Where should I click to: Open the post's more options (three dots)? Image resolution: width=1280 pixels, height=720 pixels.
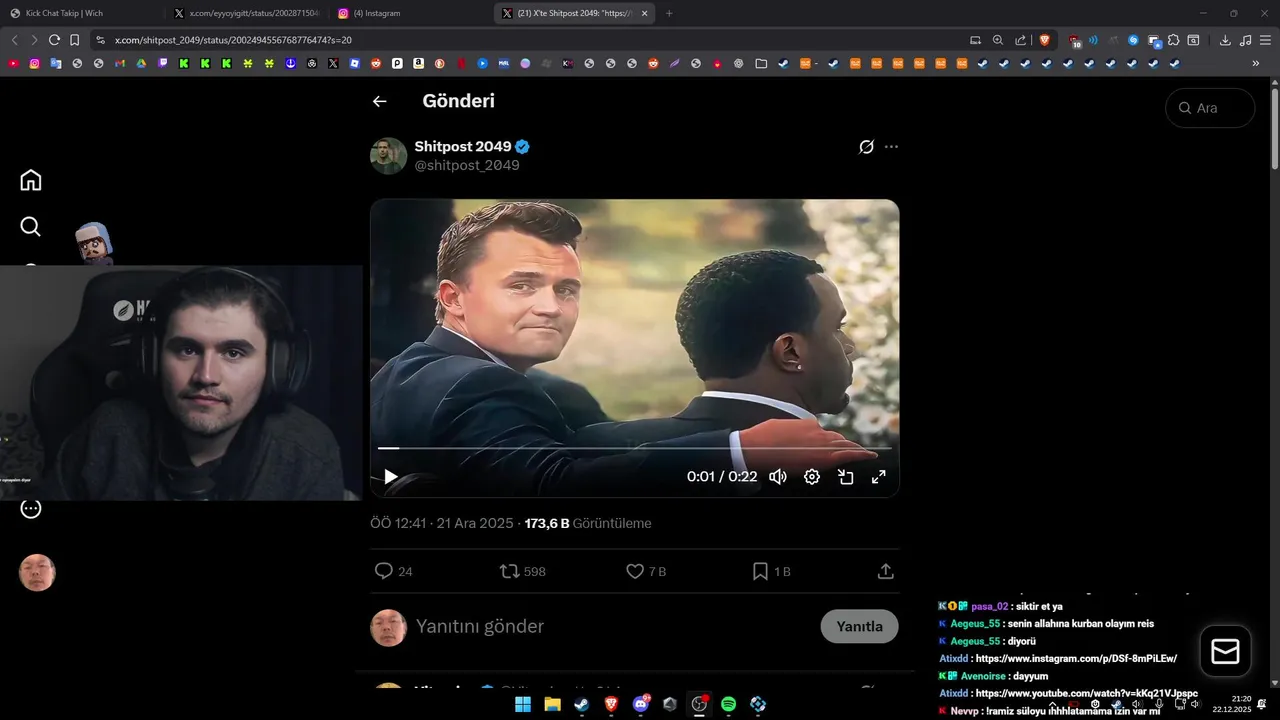coord(891,147)
